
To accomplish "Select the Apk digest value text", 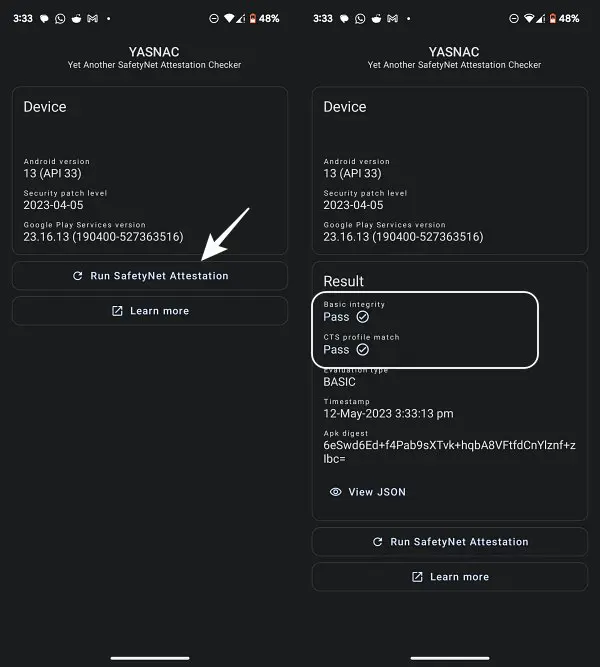I will point(449,452).
